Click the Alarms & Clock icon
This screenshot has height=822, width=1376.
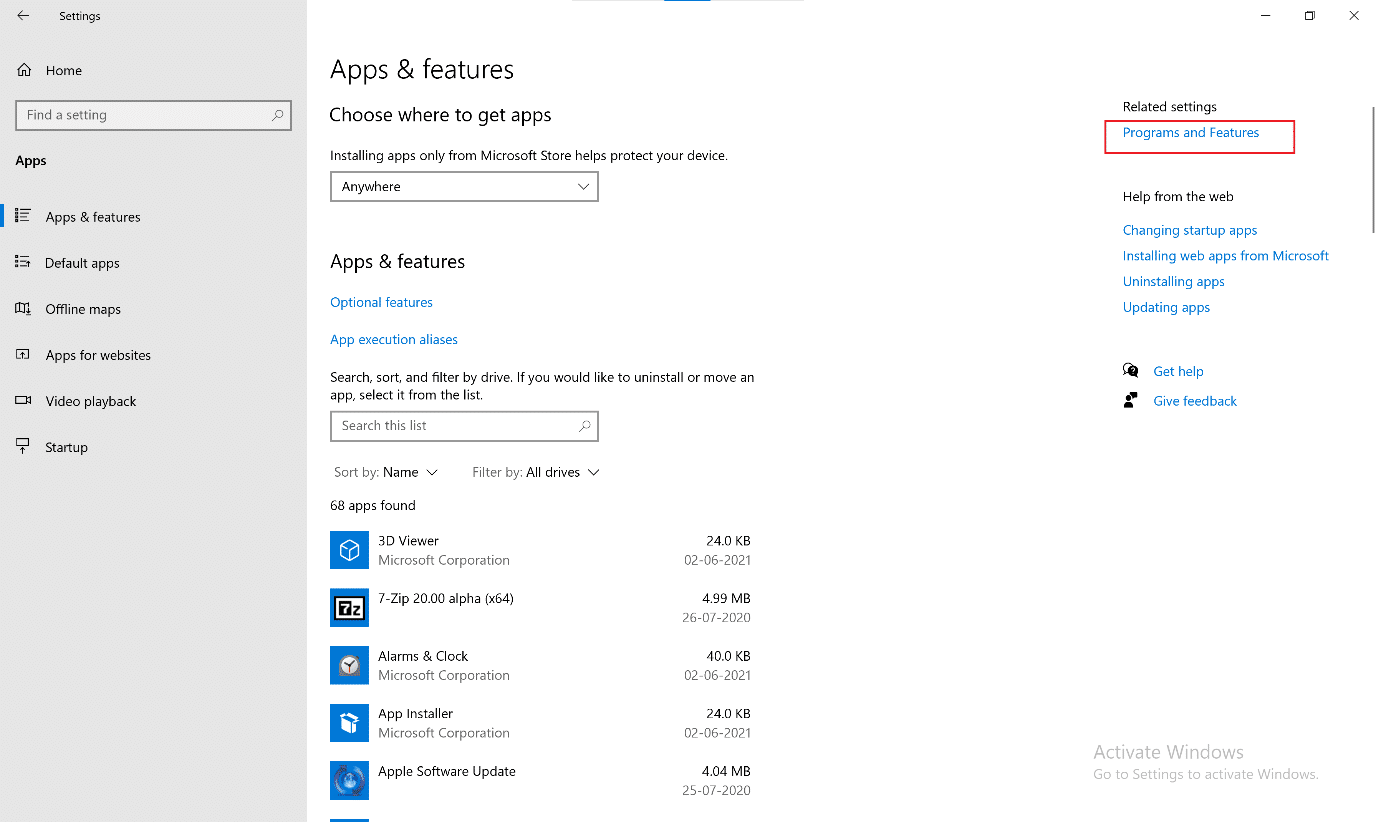click(349, 665)
